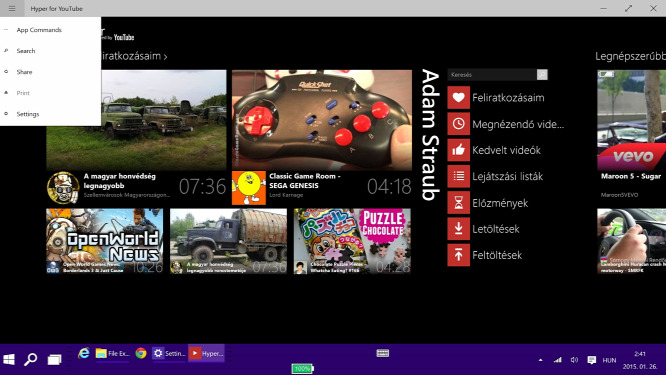The width and height of the screenshot is (666, 375).
Task: Expand the Feliratkozásaim section chevron
Action: [x=165, y=56]
